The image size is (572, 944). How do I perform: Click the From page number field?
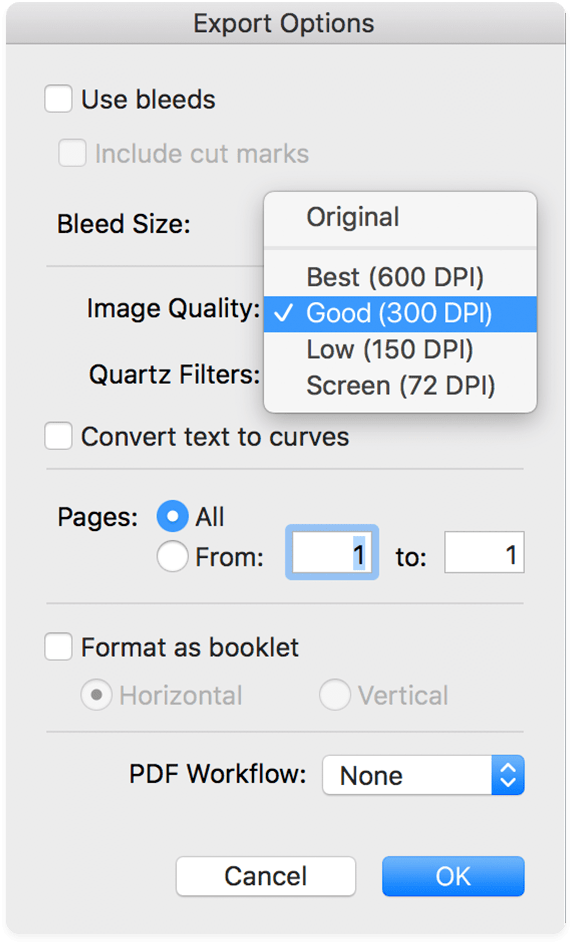[332, 552]
